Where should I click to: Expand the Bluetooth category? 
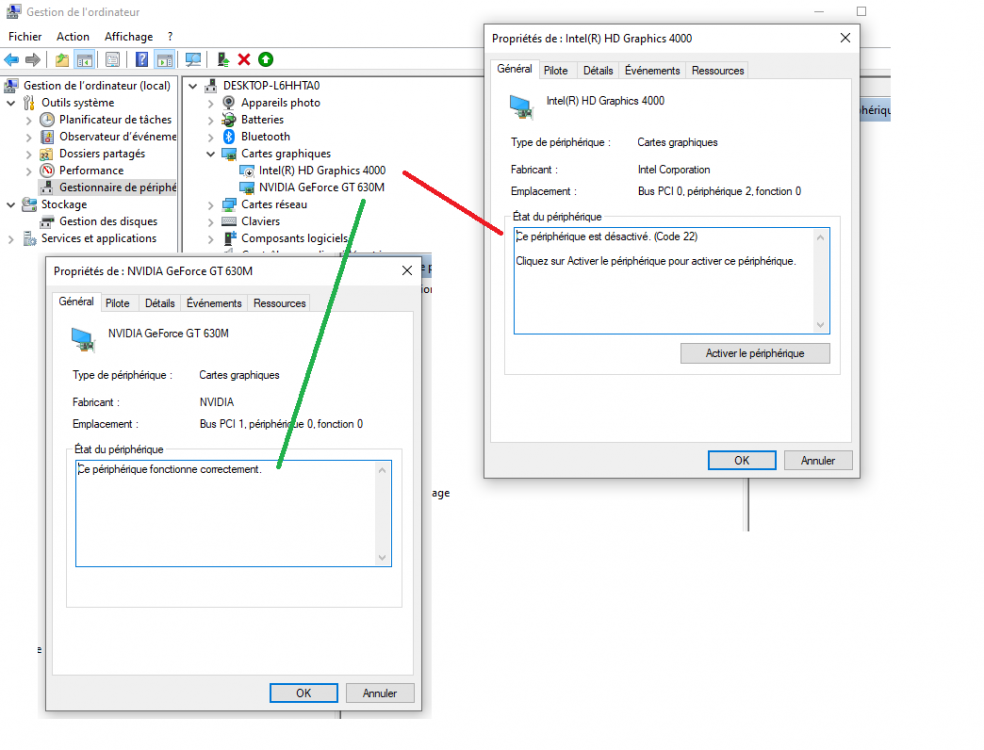(211, 137)
